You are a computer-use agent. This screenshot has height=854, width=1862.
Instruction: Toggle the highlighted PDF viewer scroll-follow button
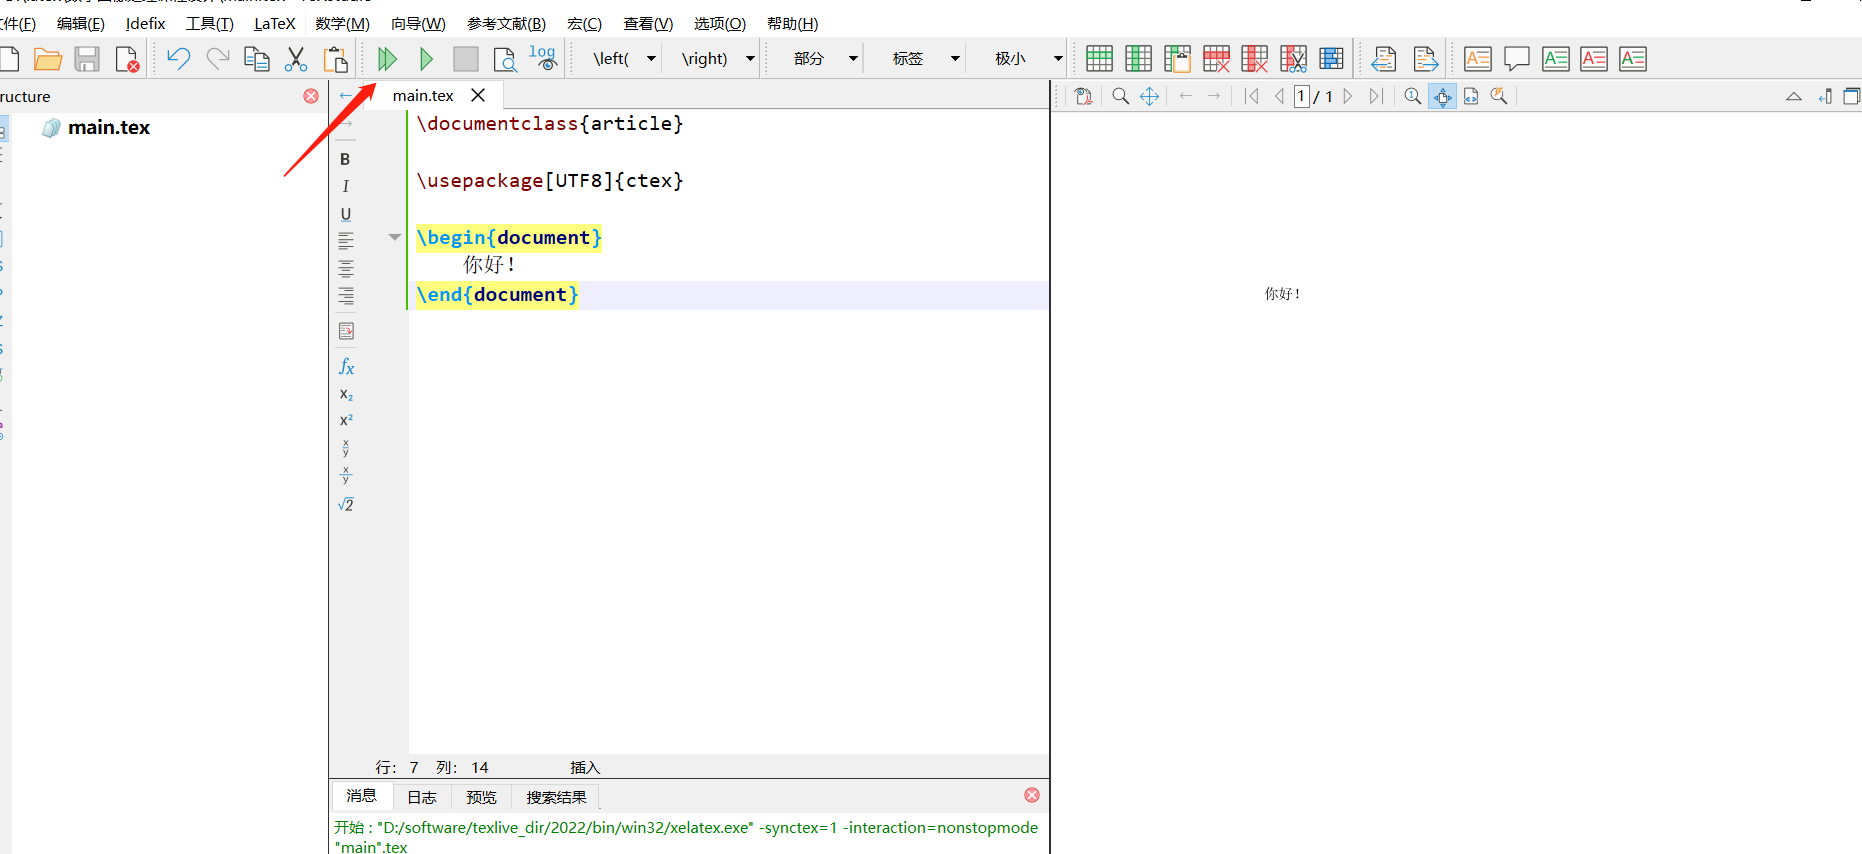[x=1442, y=96]
